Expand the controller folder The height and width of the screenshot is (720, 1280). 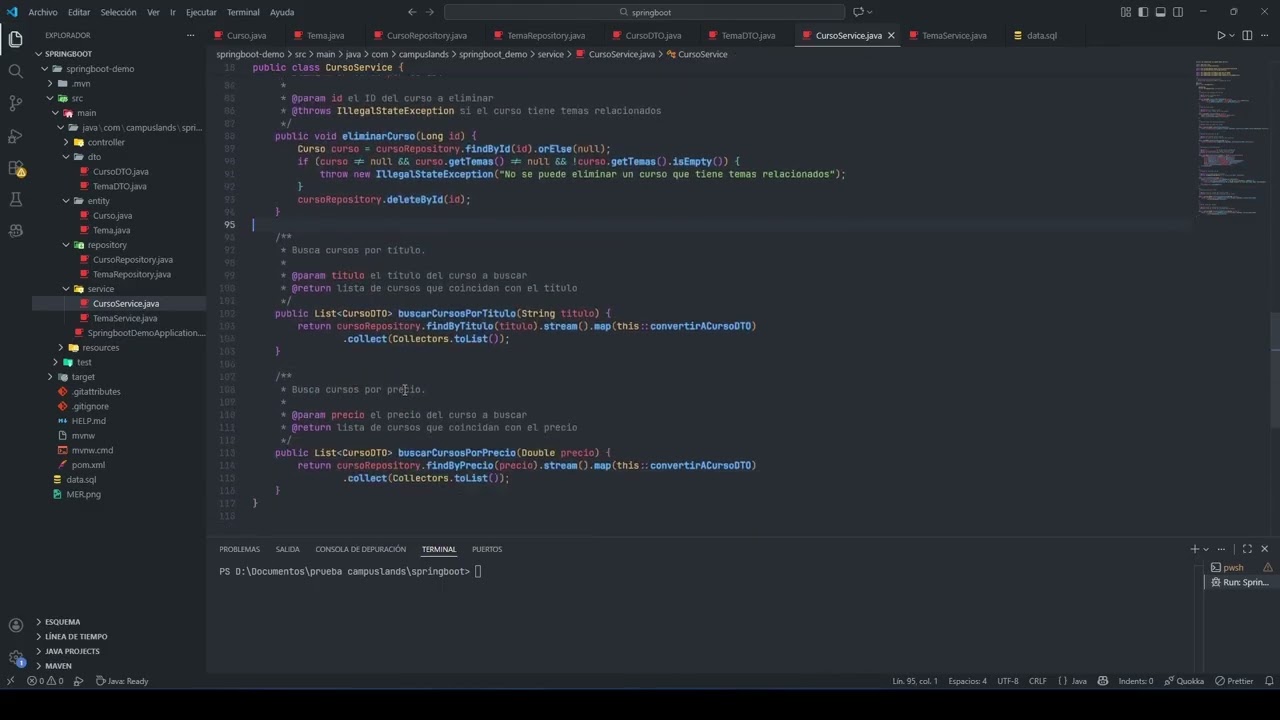click(x=106, y=142)
